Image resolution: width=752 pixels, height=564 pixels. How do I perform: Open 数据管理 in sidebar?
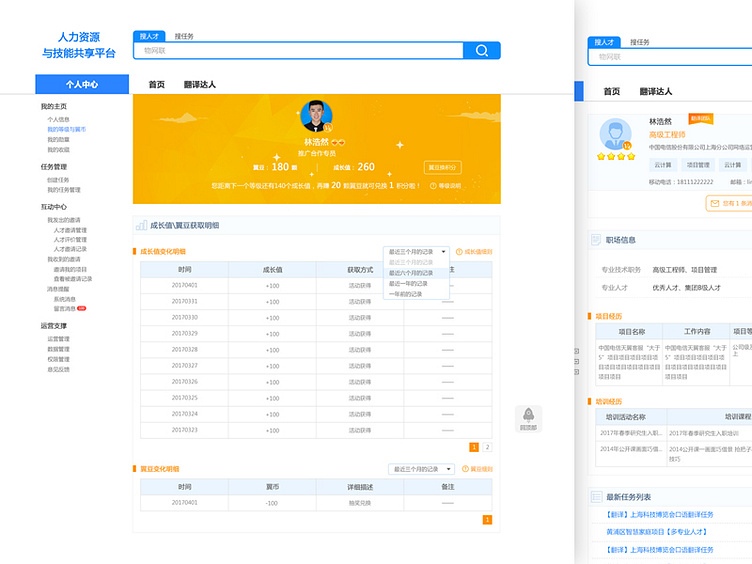(x=58, y=349)
